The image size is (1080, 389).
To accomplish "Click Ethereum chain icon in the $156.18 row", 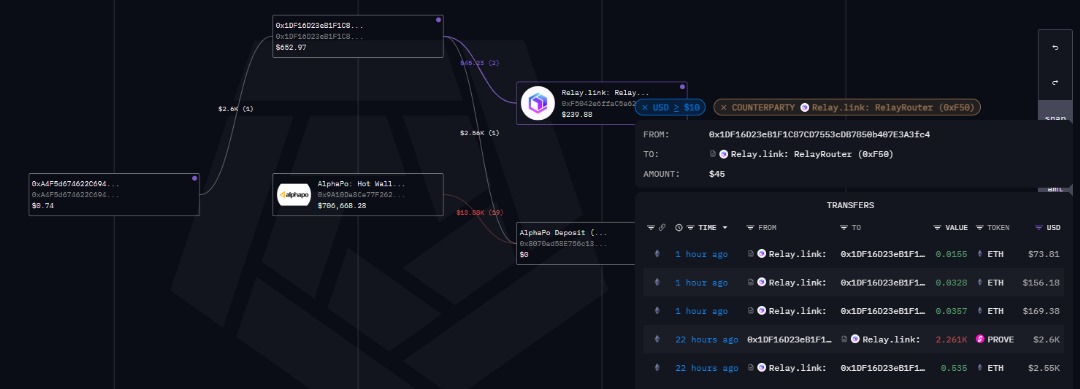I will [656, 282].
